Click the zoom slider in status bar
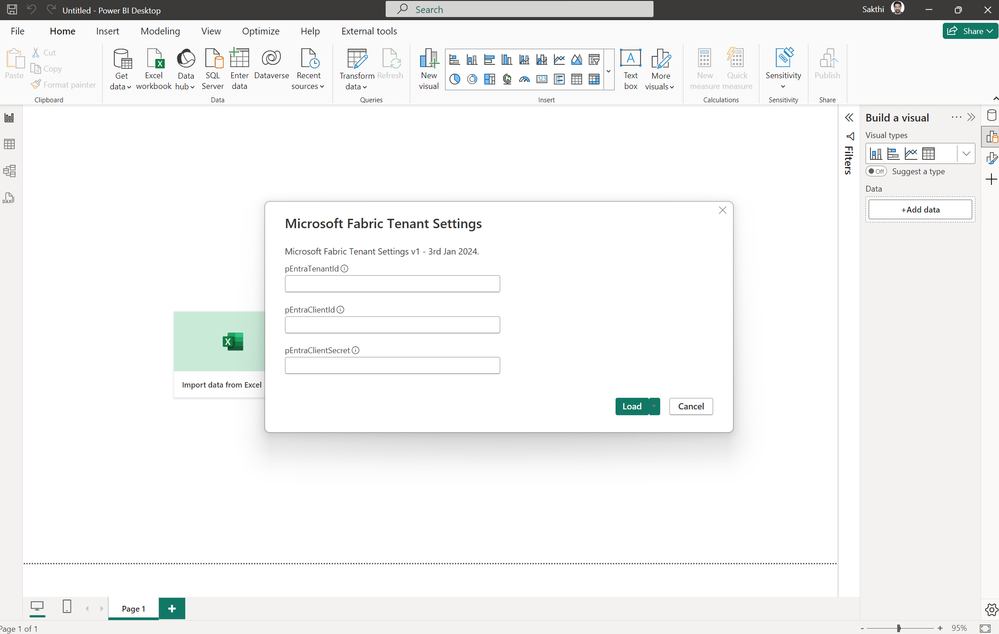The height and width of the screenshot is (634, 999). coord(898,628)
